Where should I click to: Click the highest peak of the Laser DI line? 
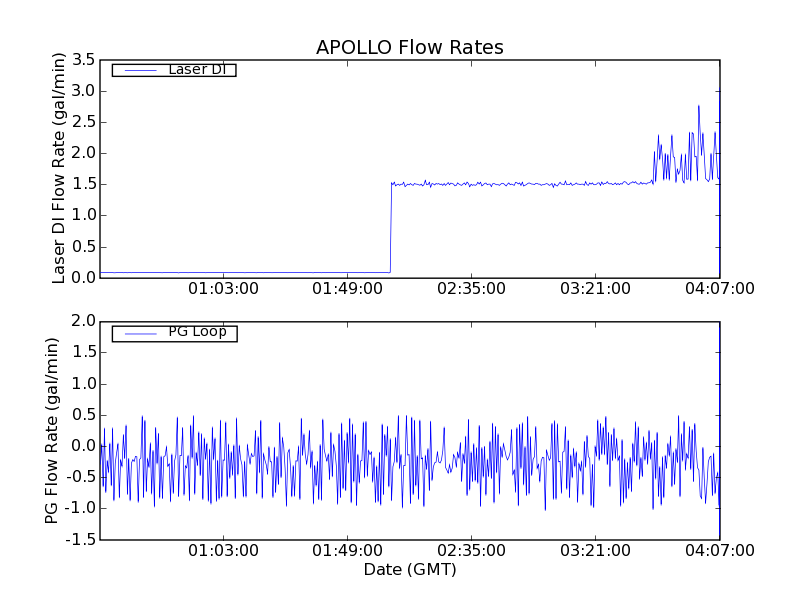pos(699,106)
